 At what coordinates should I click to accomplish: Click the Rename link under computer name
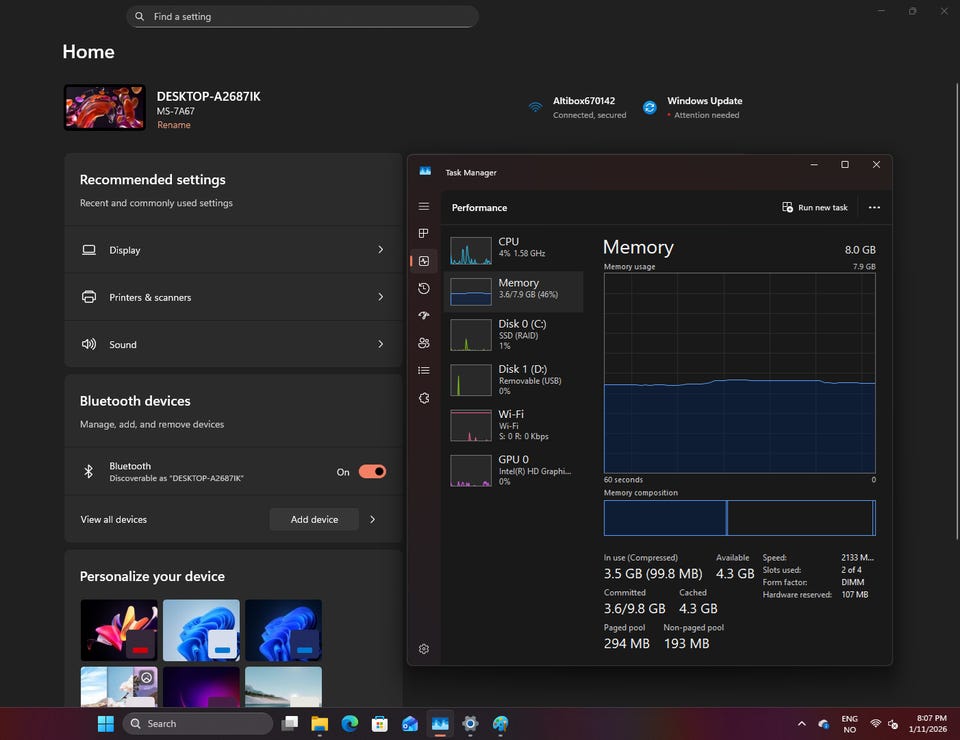[x=174, y=125]
